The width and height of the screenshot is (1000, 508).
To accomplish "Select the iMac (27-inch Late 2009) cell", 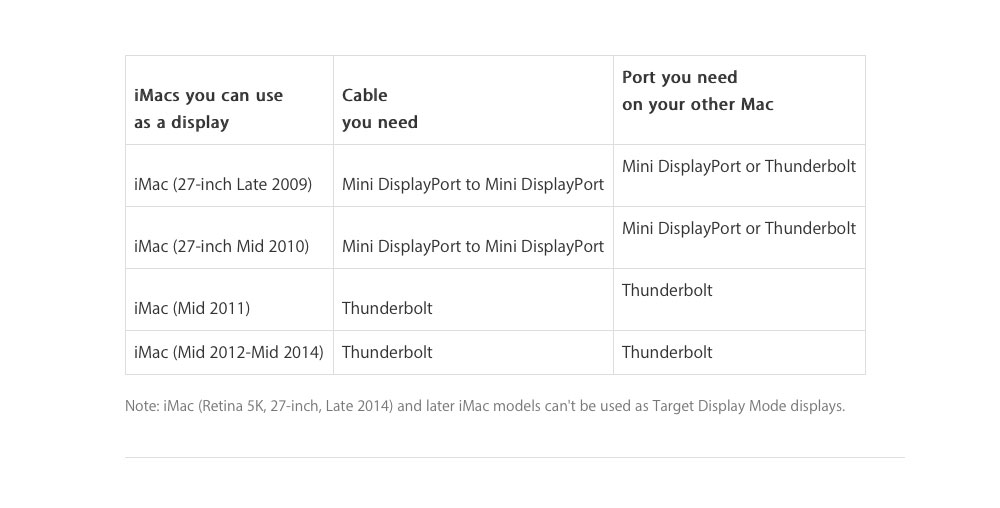I will (229, 175).
